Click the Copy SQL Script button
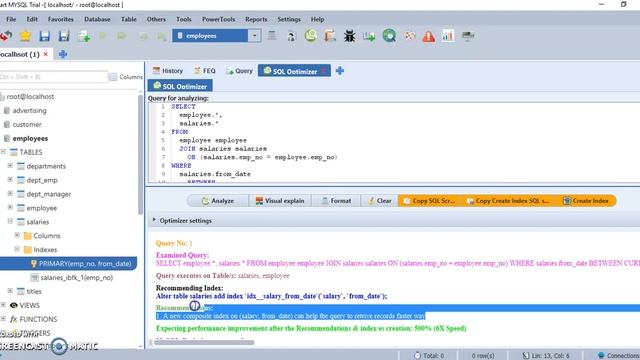The height and width of the screenshot is (360, 640). tap(429, 201)
